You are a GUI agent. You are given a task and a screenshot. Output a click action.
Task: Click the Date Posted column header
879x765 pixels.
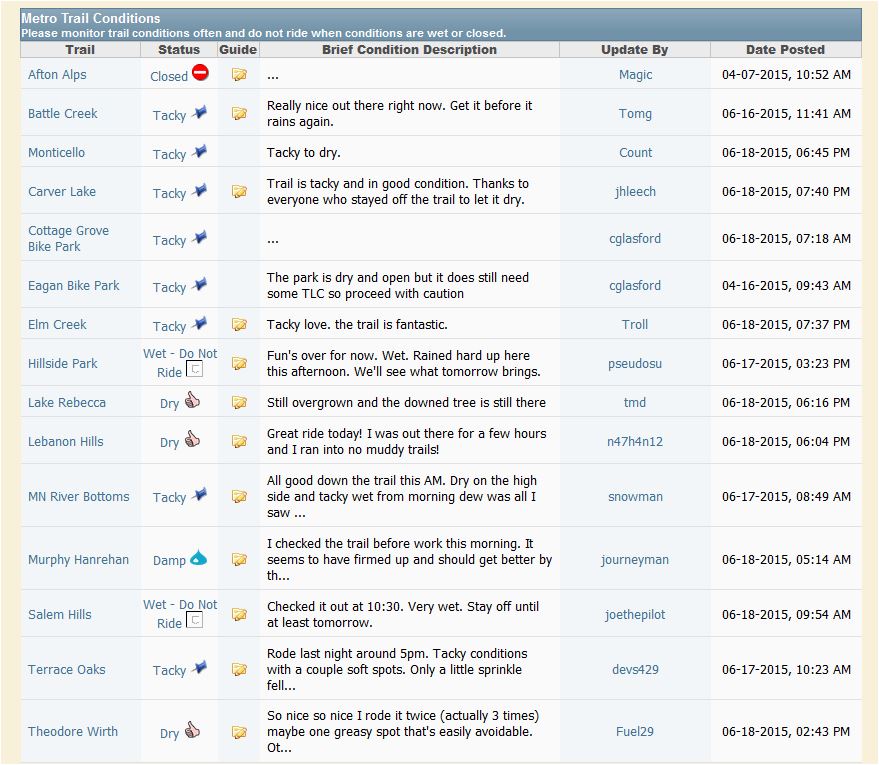coord(785,49)
